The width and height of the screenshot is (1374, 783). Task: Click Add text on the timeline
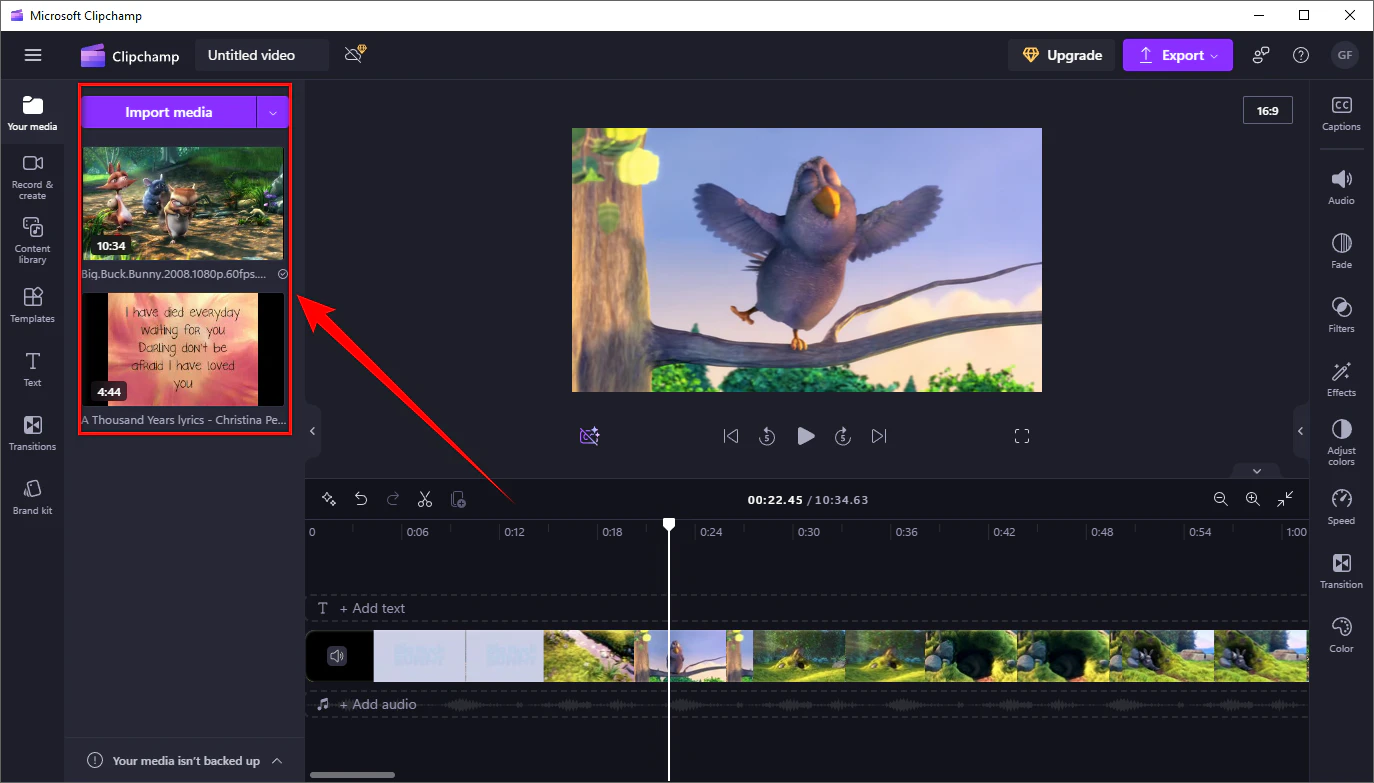pos(371,608)
